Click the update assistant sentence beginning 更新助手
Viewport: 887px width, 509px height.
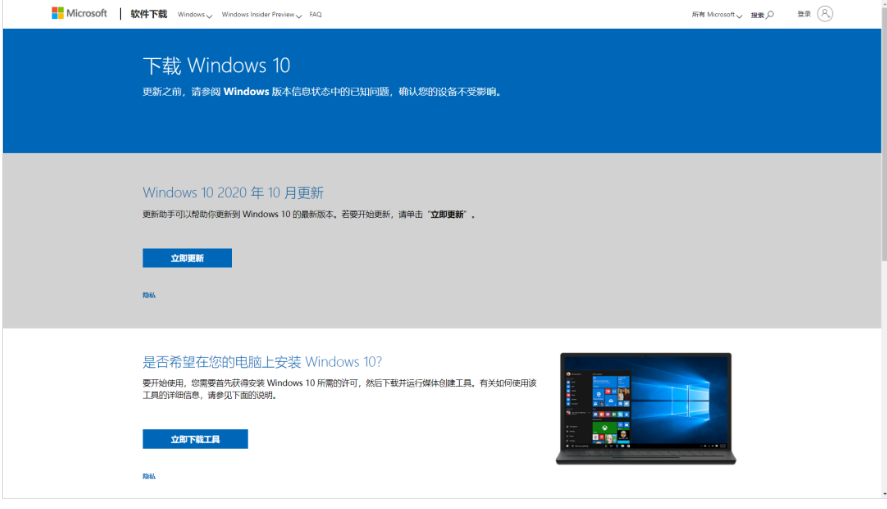pos(308,214)
